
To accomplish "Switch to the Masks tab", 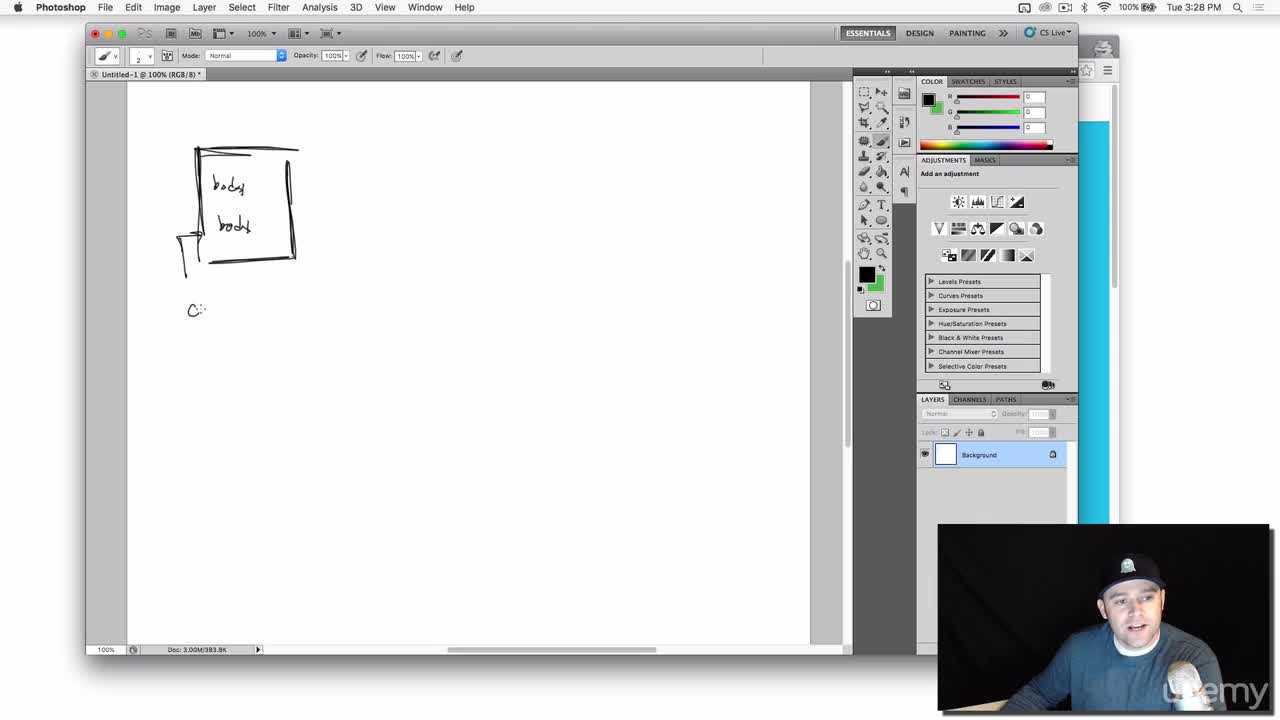I will (985, 160).
